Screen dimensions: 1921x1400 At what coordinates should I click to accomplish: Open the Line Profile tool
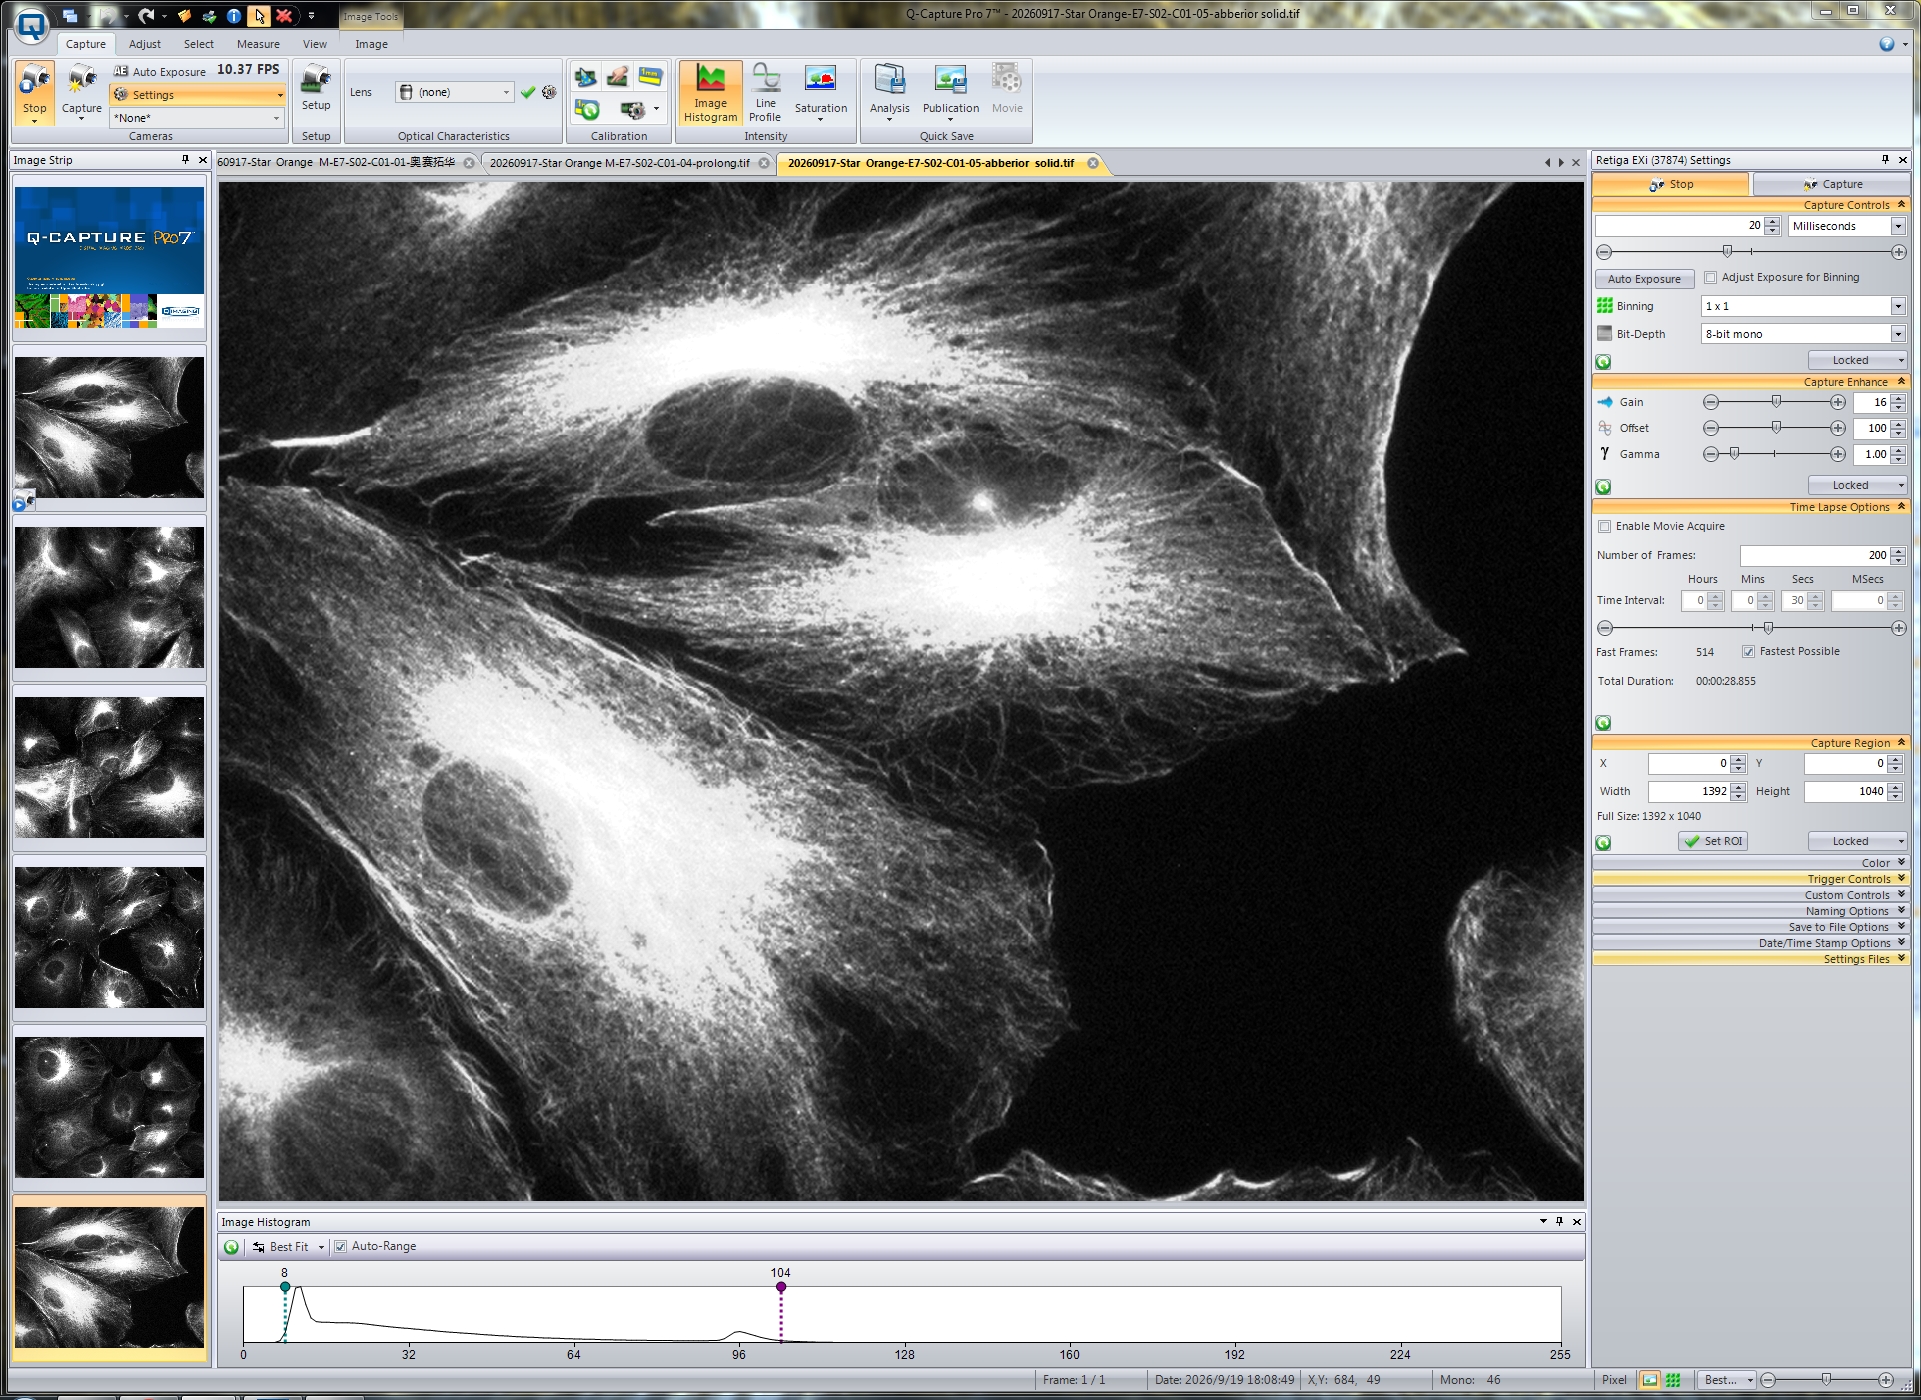(x=765, y=93)
